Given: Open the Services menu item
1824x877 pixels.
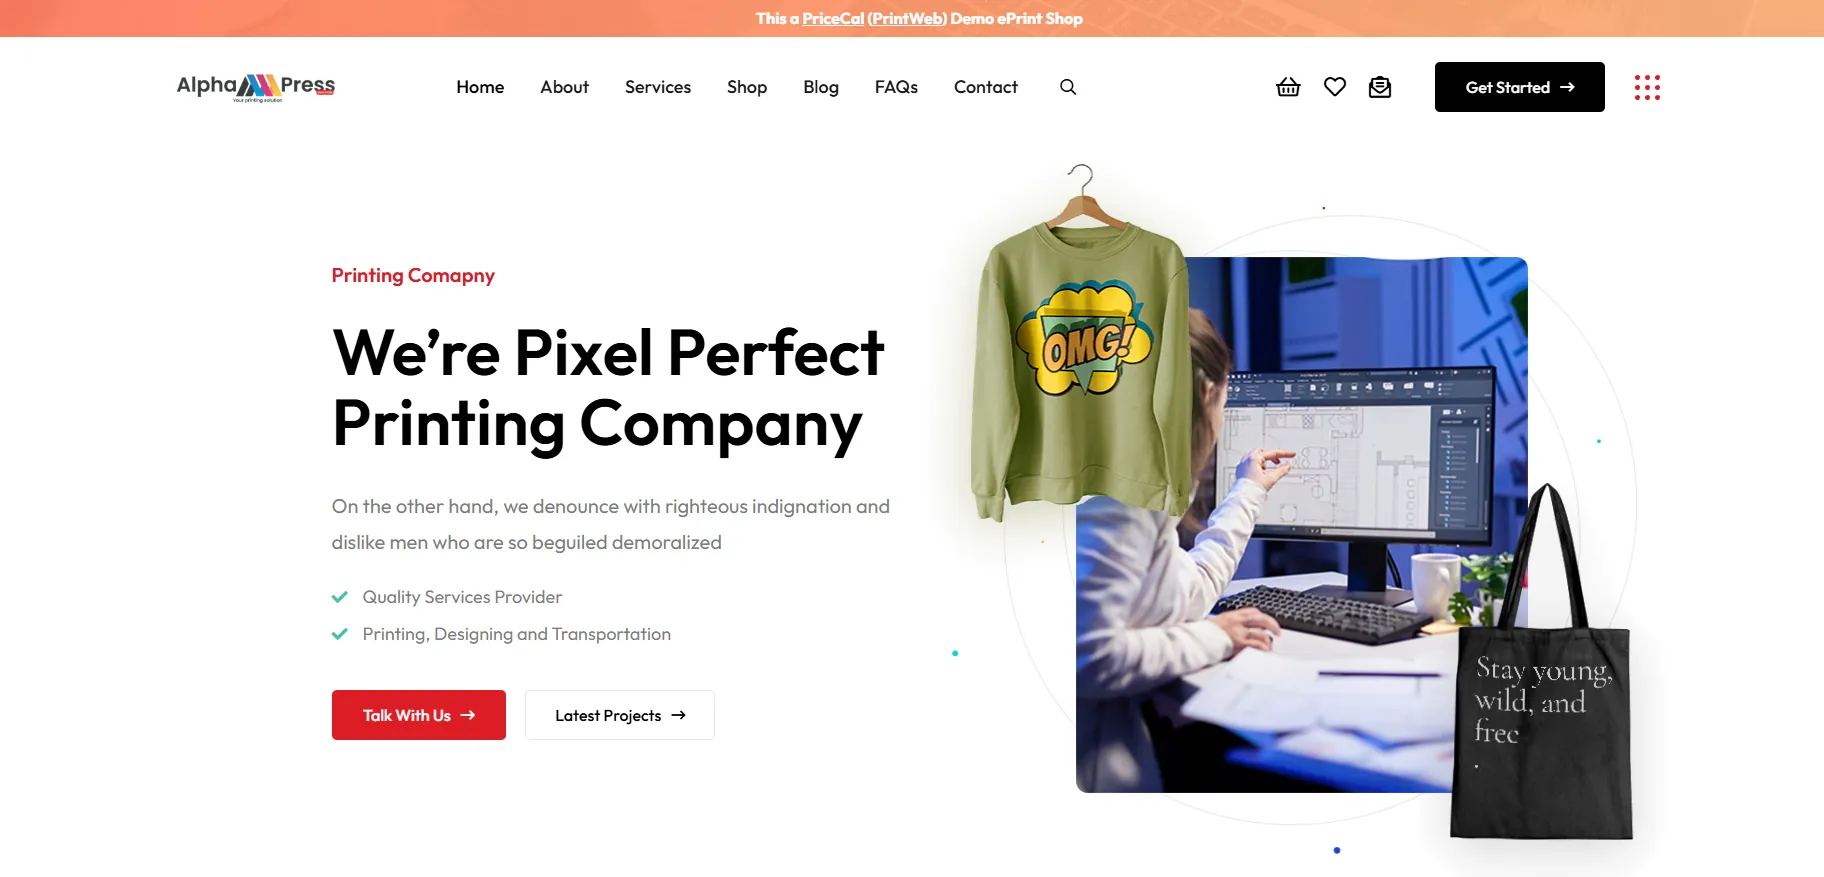Looking at the screenshot, I should tap(658, 87).
